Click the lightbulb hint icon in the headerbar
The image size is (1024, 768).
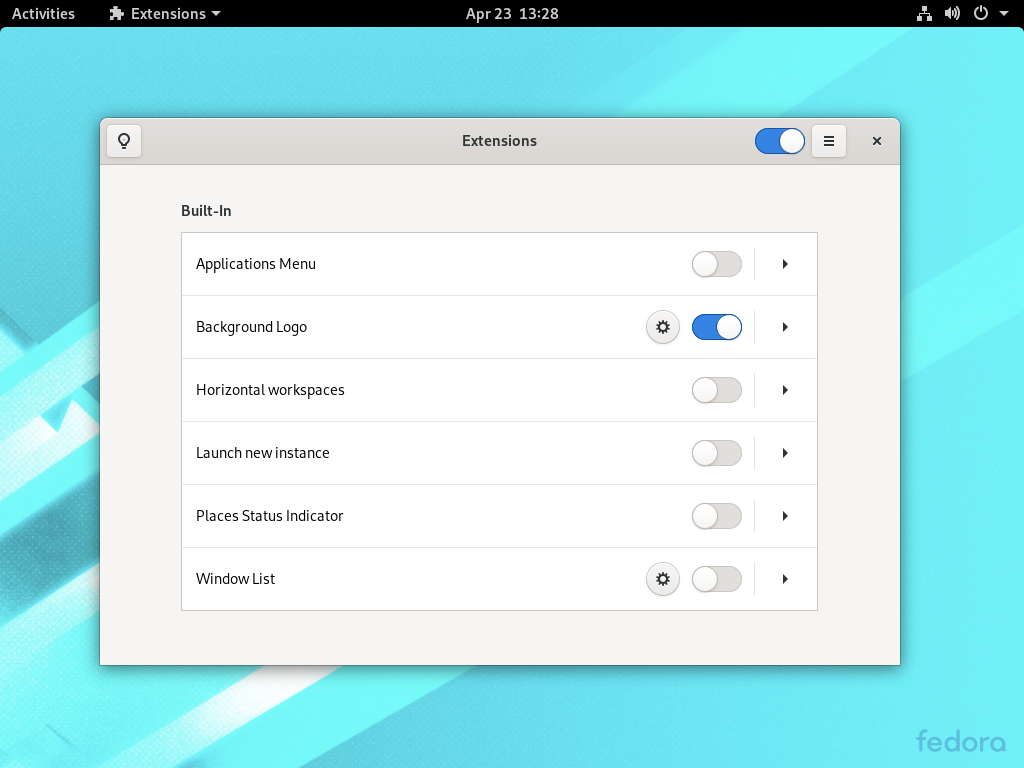click(123, 140)
